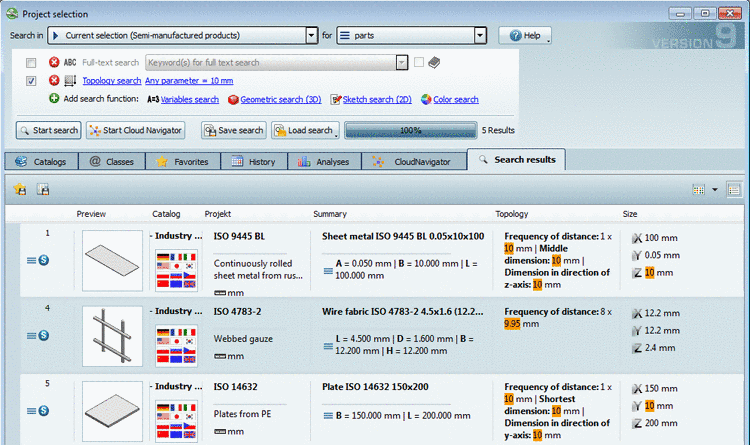Open the column layout dropdown arrow
Viewport: 750px width, 445px height.
[x=715, y=190]
